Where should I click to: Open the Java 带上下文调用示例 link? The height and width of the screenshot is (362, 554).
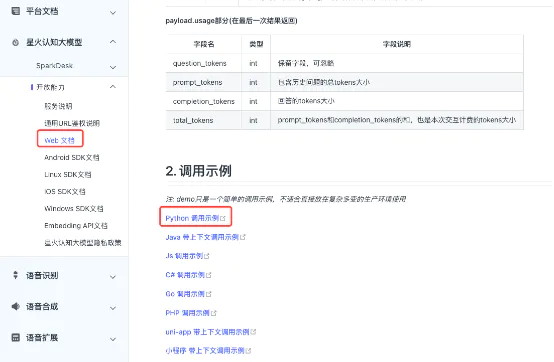202,237
